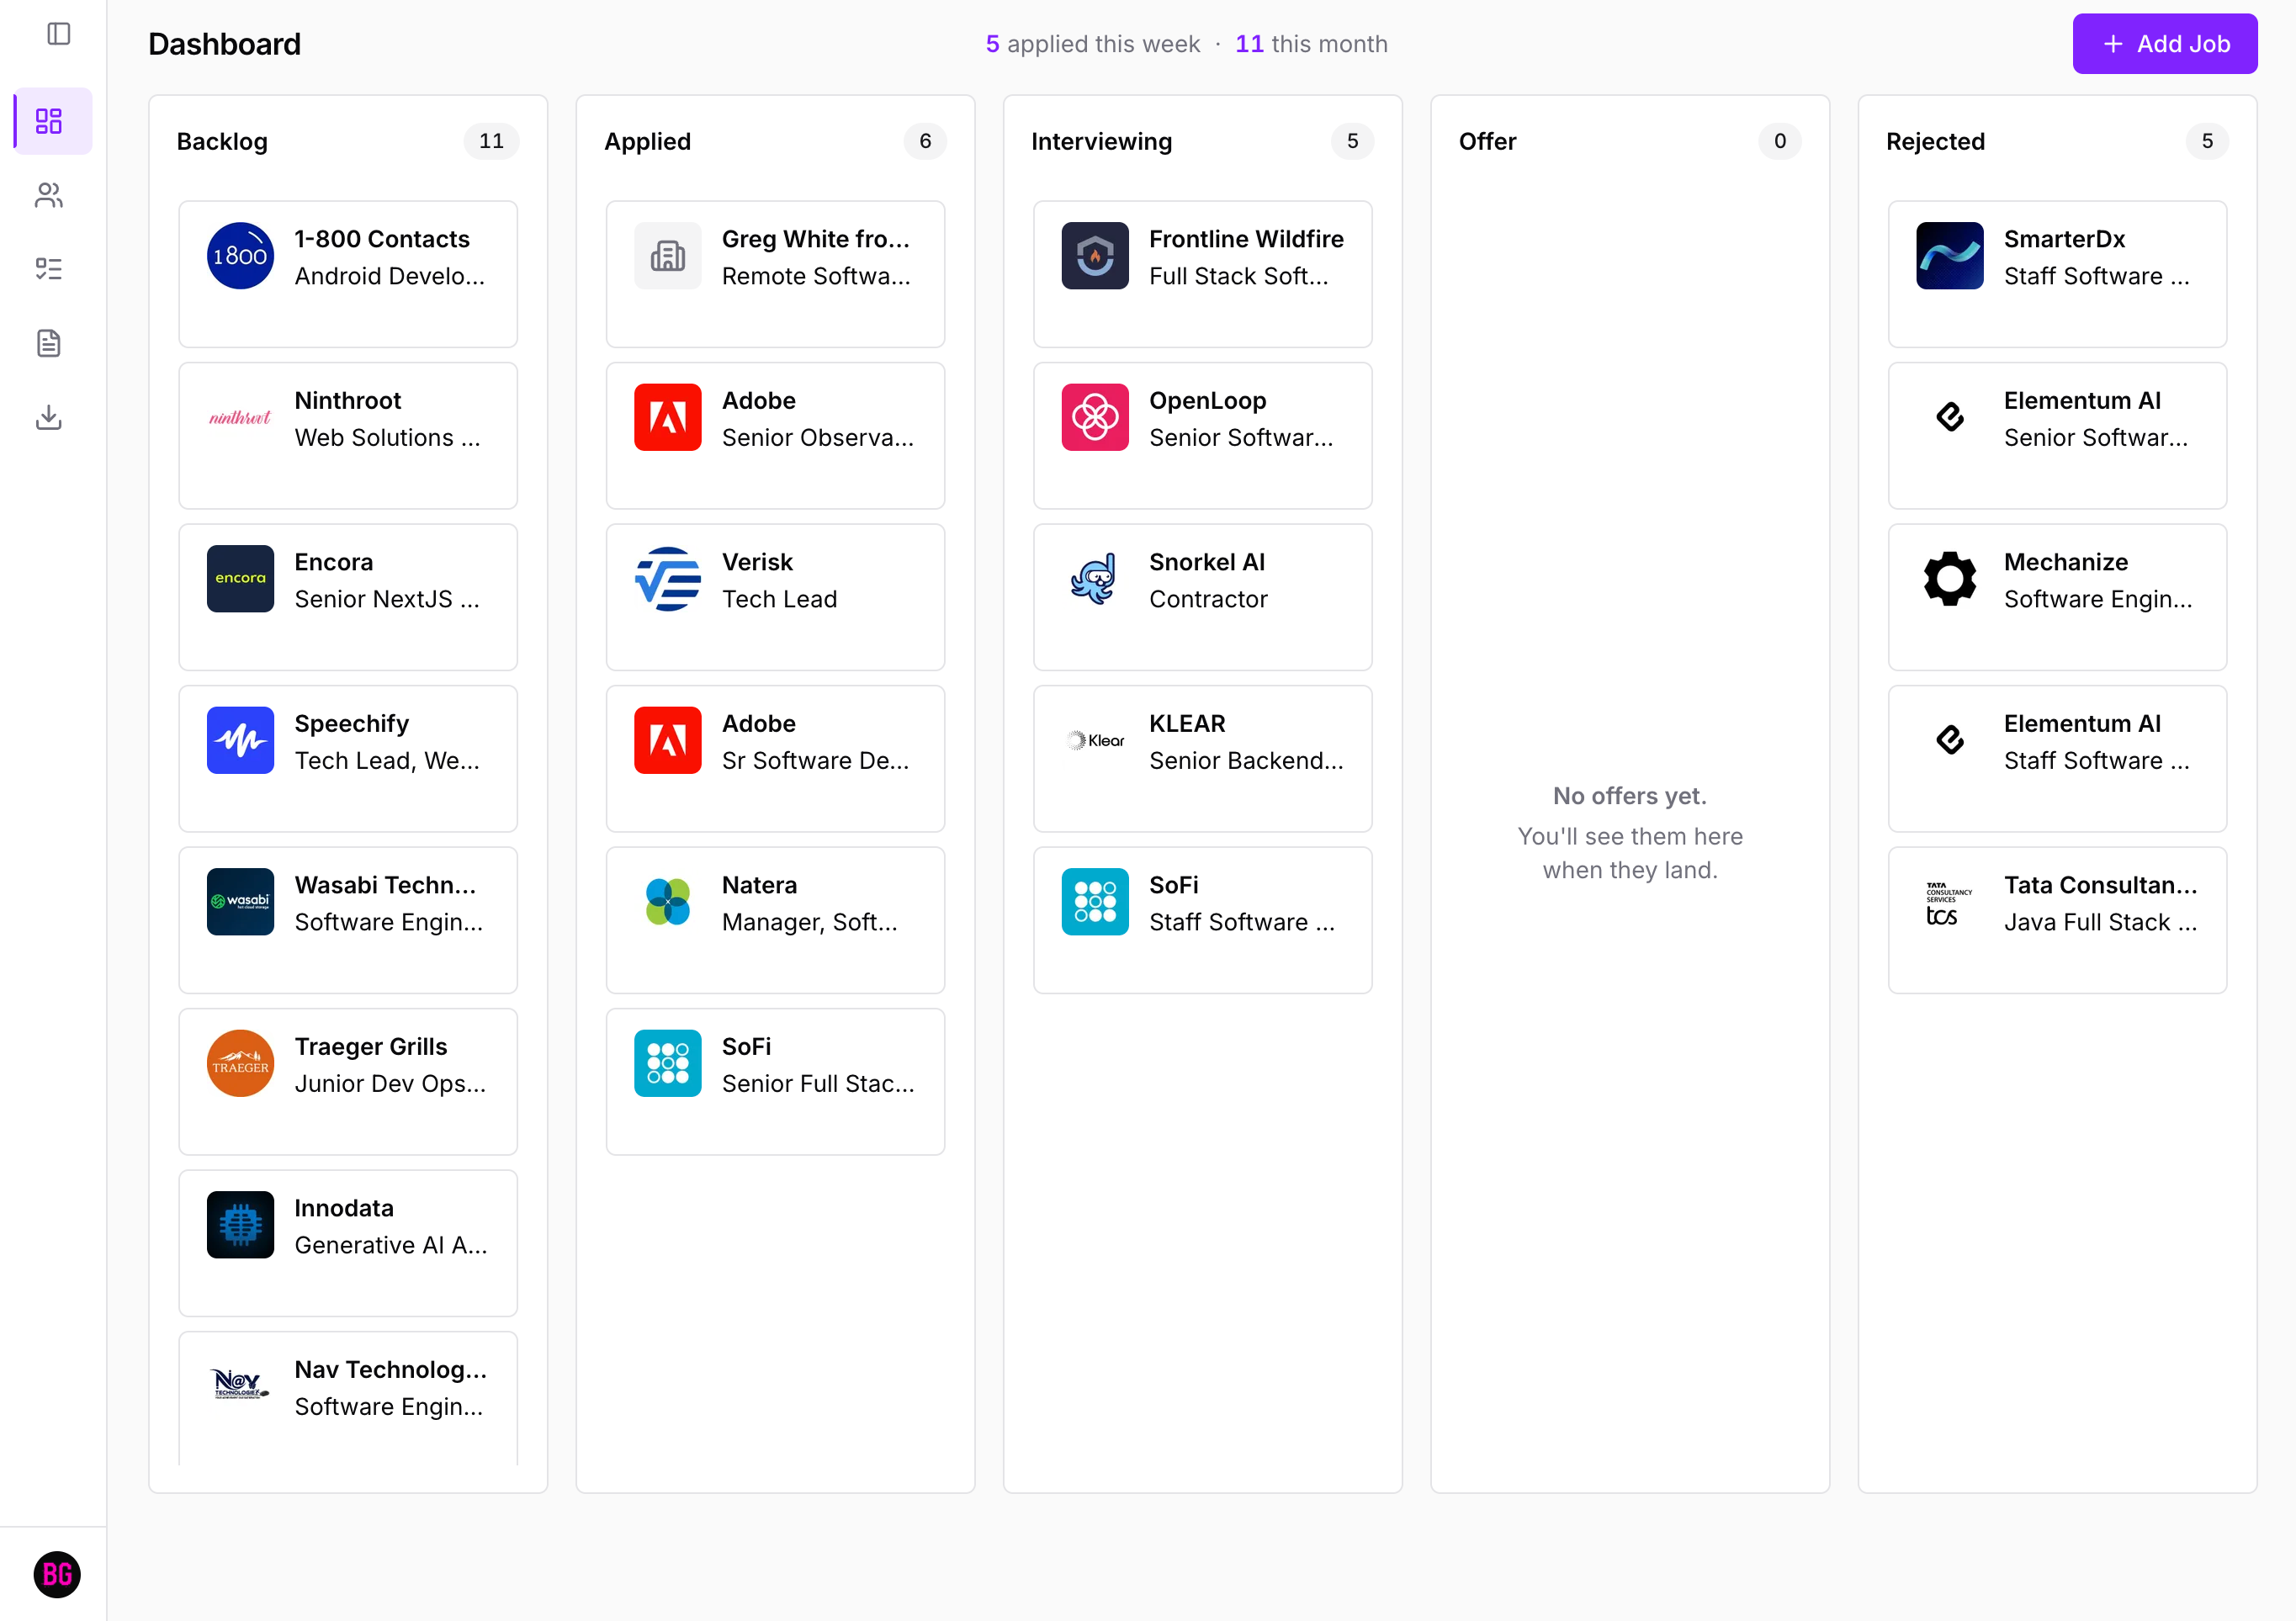The image size is (2296, 1621).
Task: Open Innodata Generative AI job
Action: [348, 1243]
